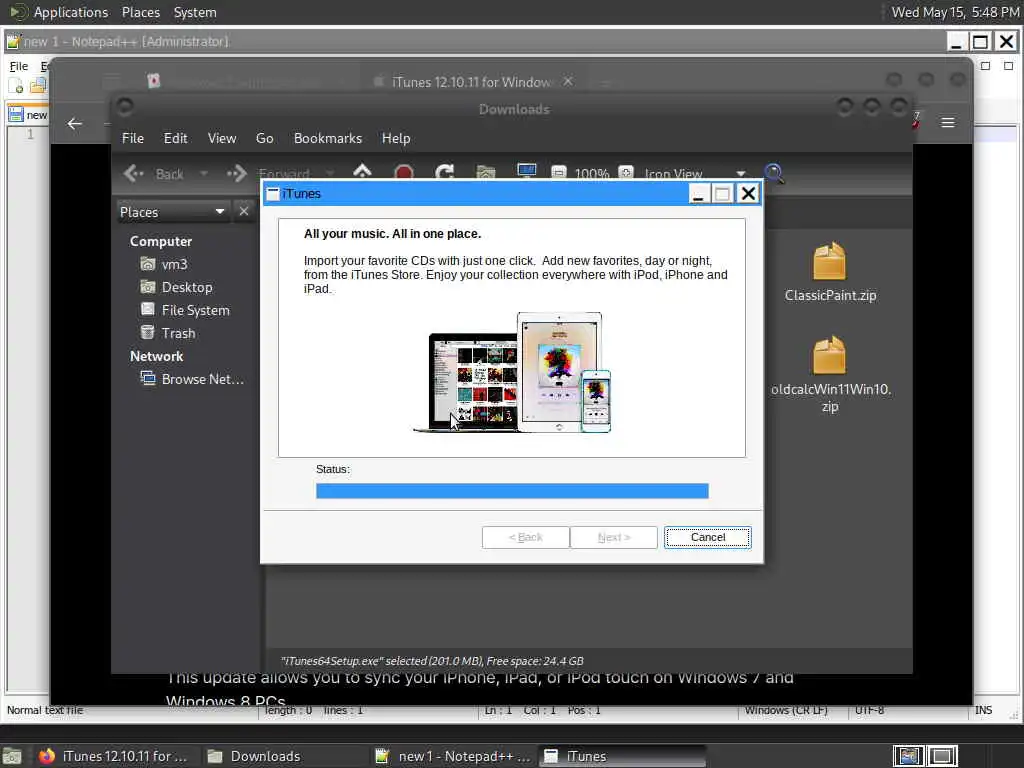1024x768 pixels.
Task: Click the iTunes installer title bar icon
Action: (272, 194)
